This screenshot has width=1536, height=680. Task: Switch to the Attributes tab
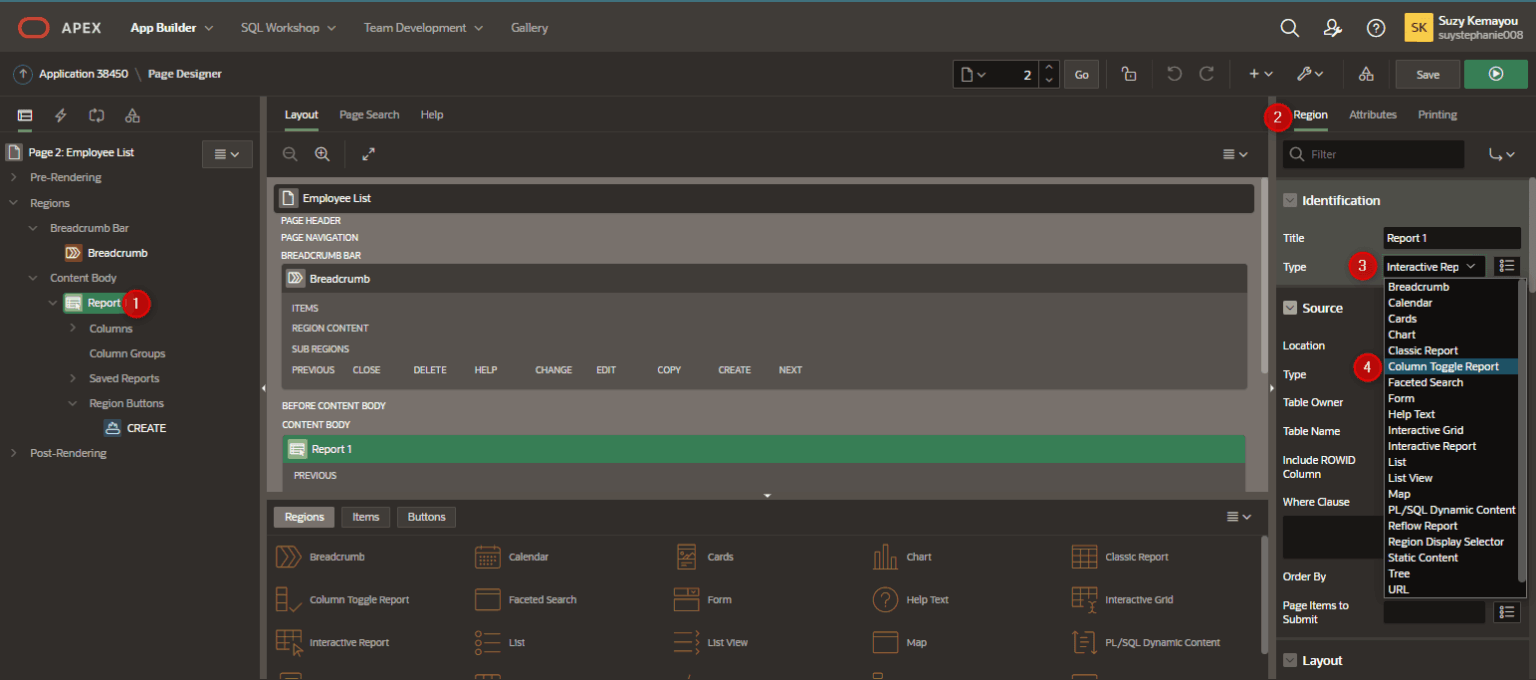(1372, 115)
